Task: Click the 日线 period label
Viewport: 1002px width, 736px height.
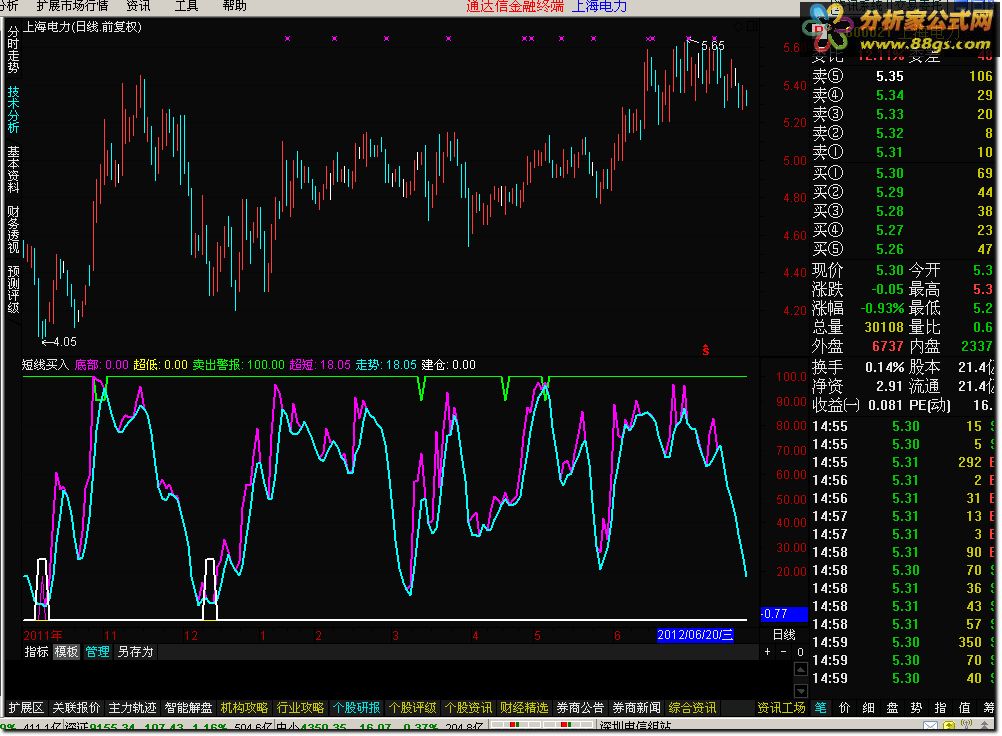Action: click(x=784, y=634)
